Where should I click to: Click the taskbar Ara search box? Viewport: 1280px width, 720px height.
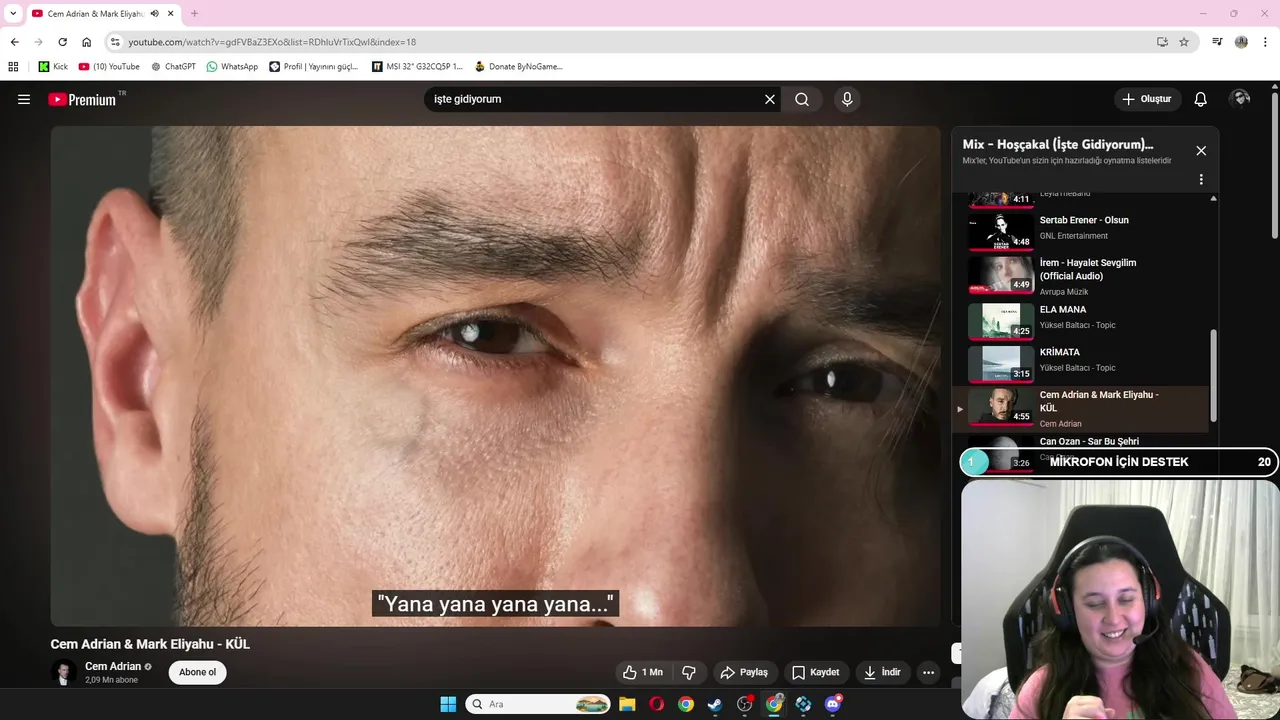point(539,704)
